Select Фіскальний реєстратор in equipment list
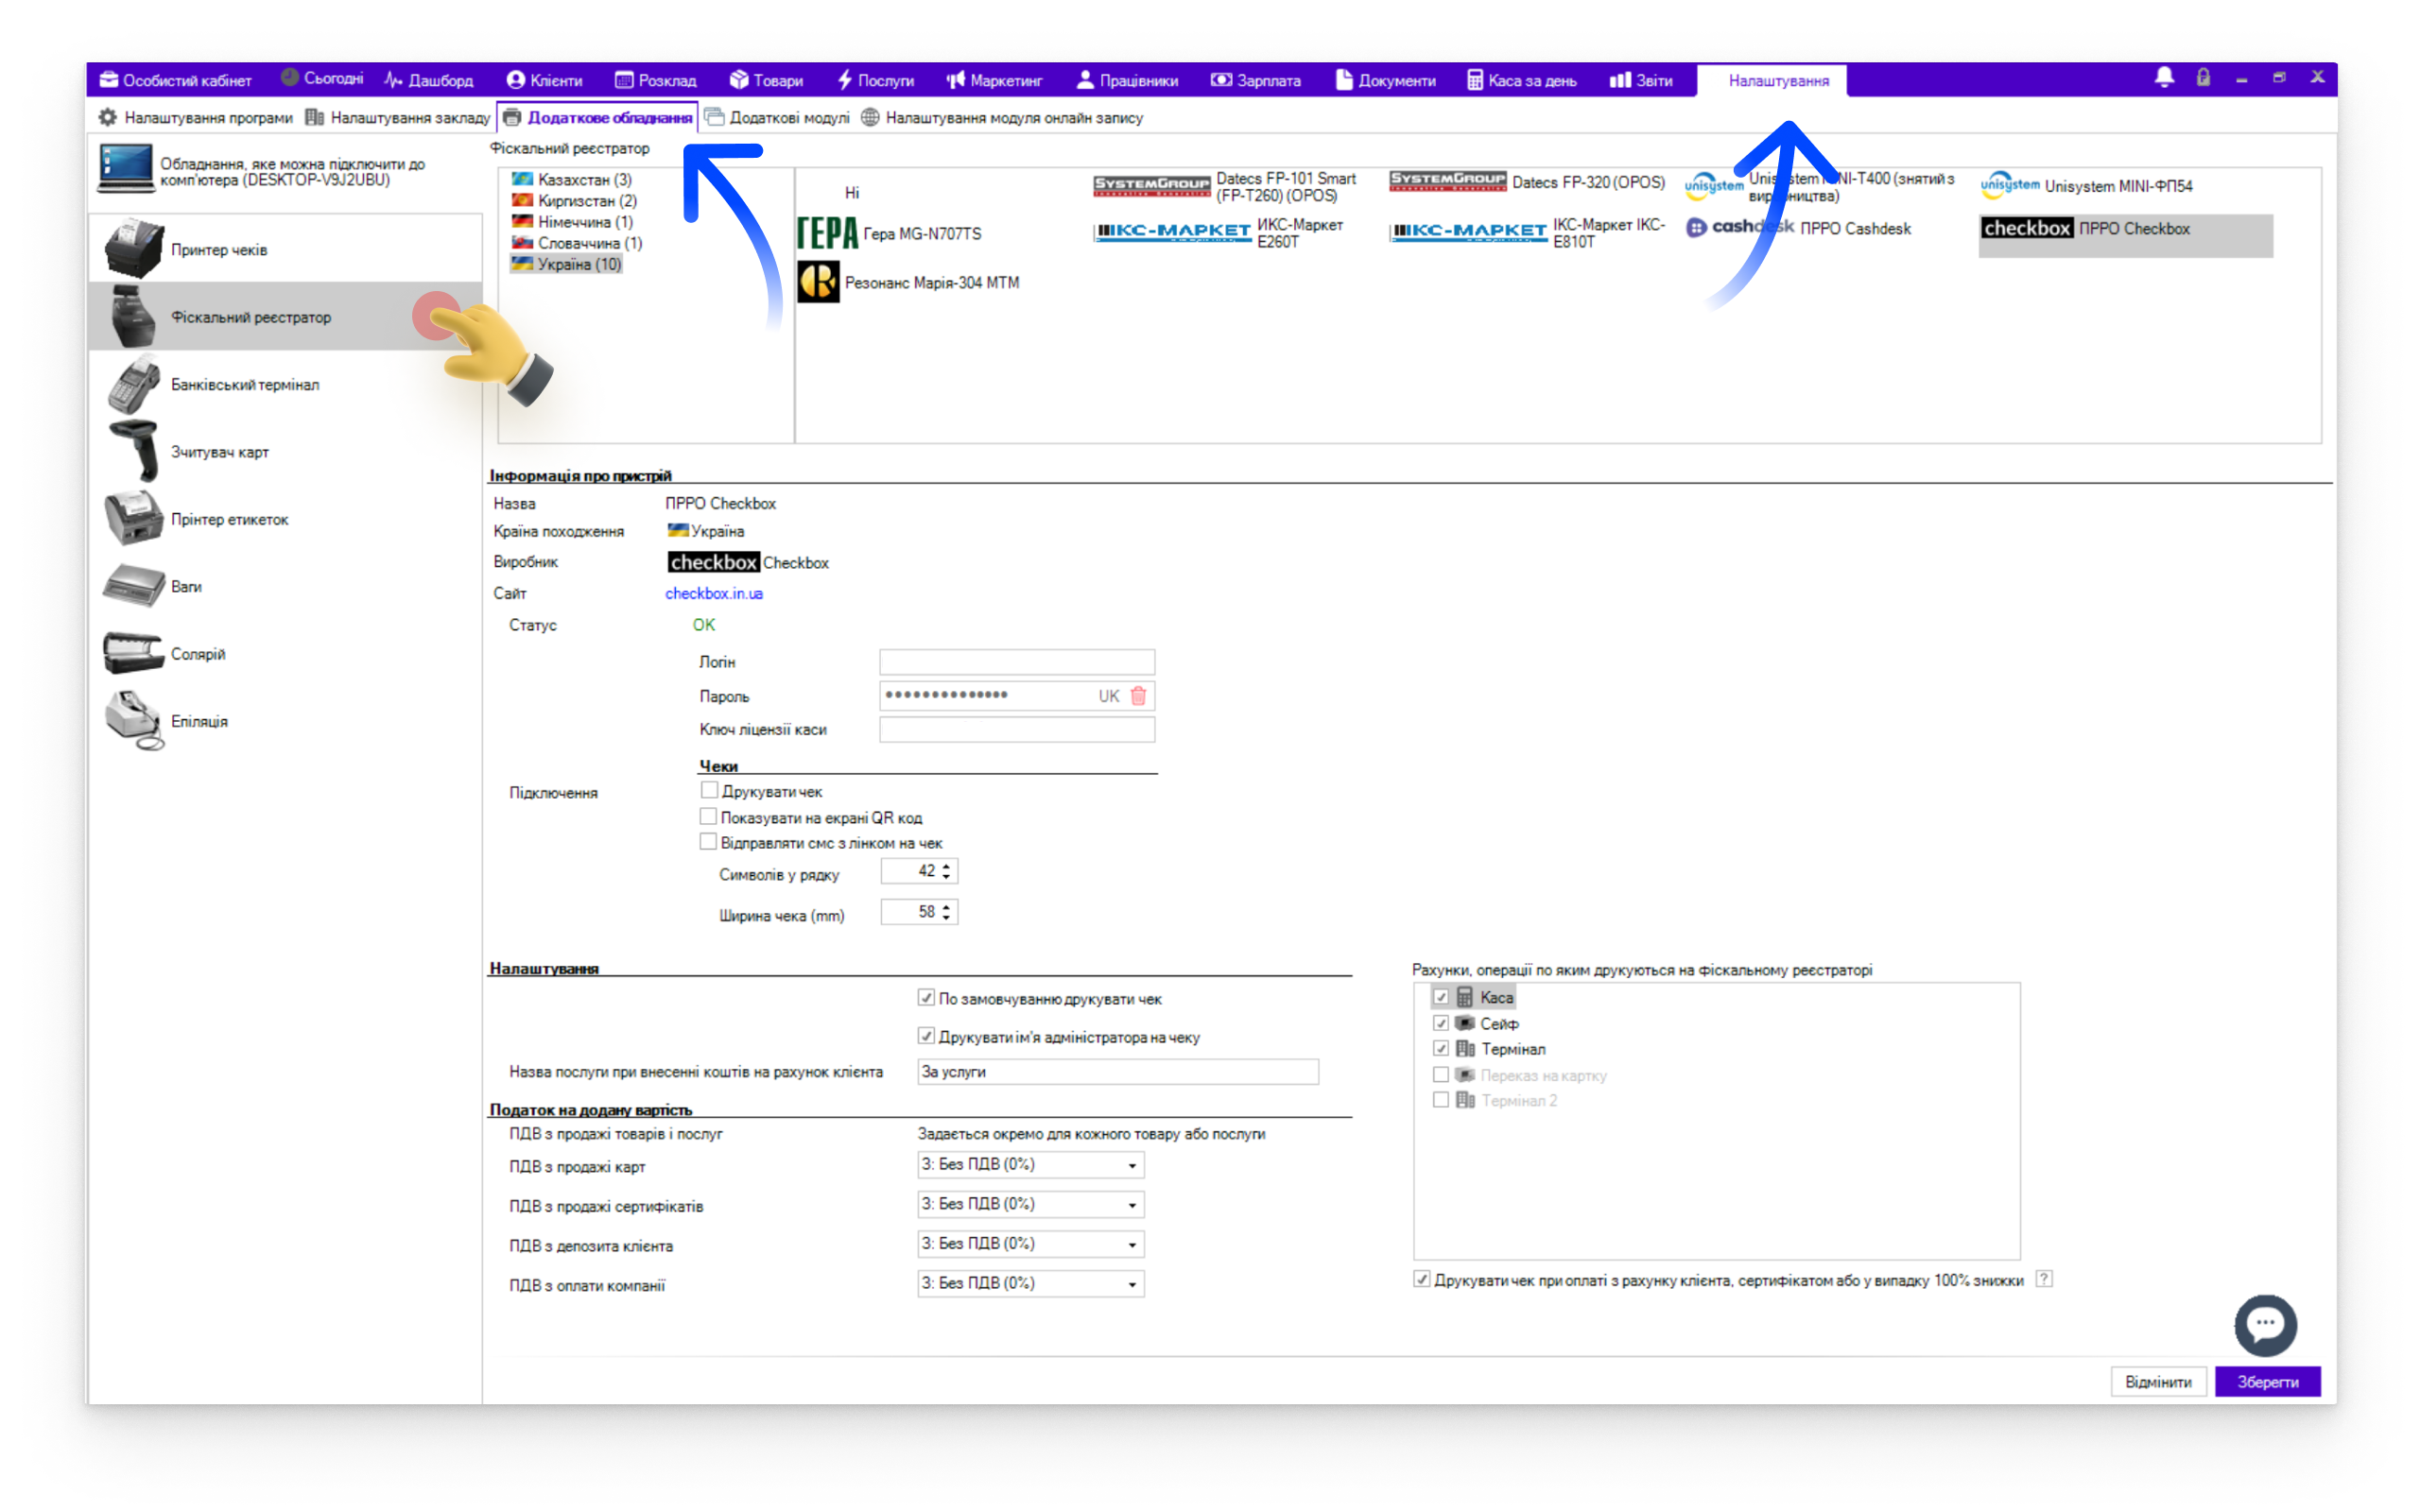The width and height of the screenshot is (2420, 1512). pos(286,317)
